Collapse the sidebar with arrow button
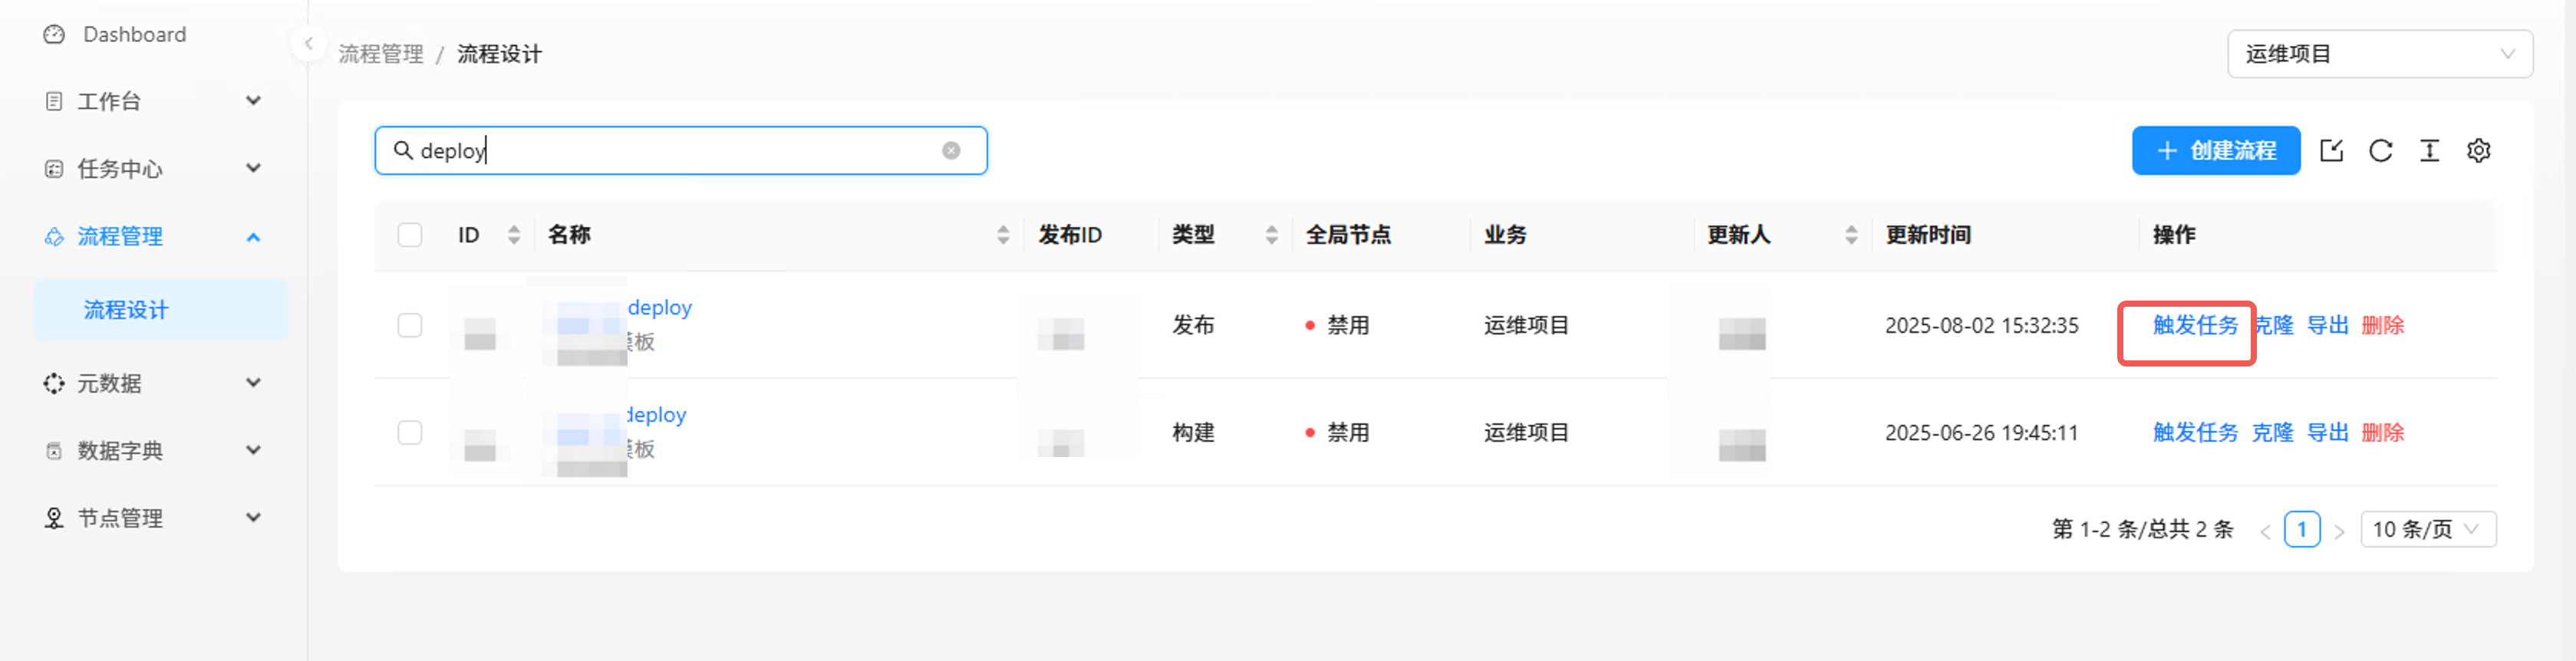 (x=308, y=43)
